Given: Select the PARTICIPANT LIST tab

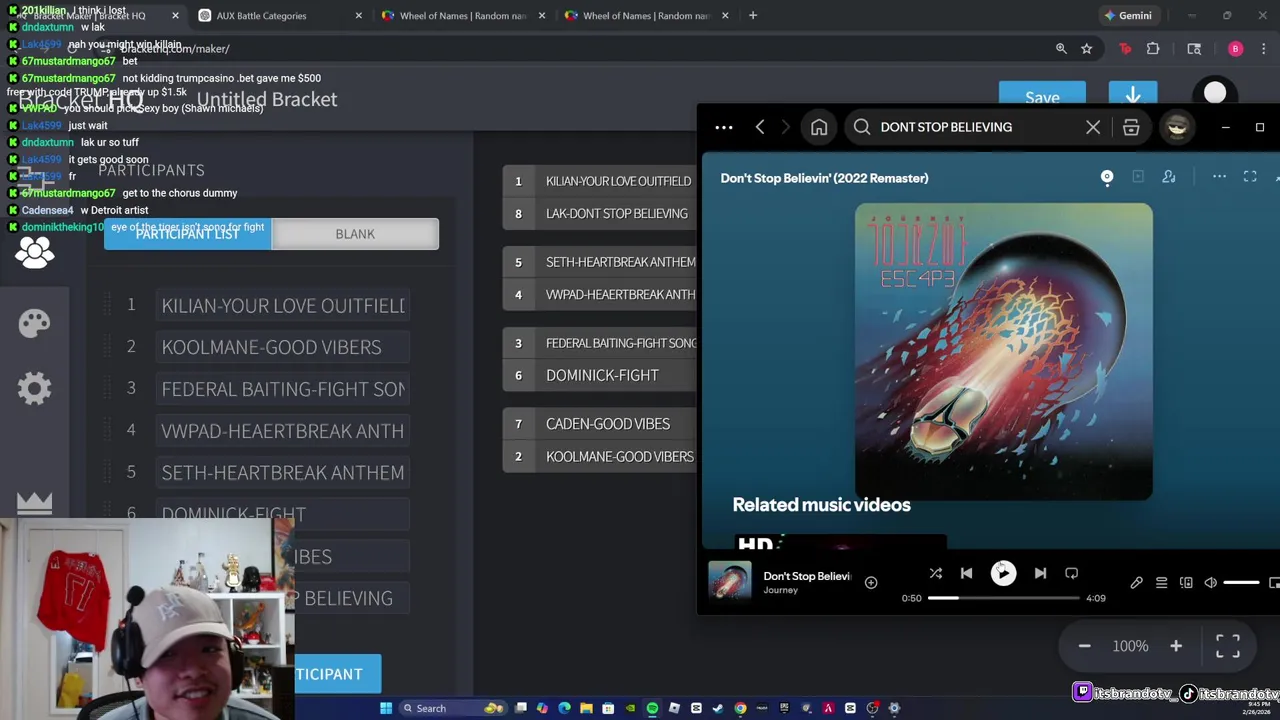Looking at the screenshot, I should point(187,234).
